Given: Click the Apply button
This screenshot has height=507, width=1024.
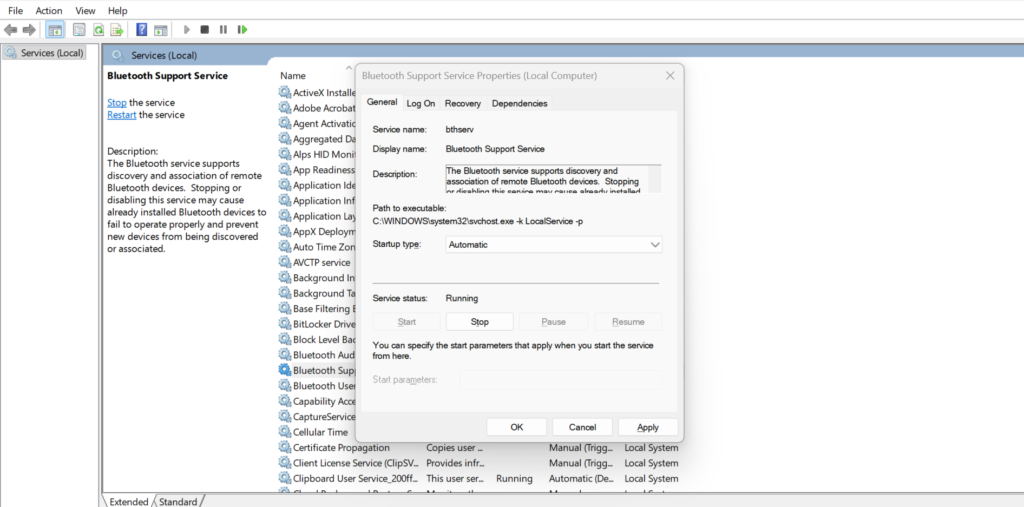Looking at the screenshot, I should [x=648, y=427].
